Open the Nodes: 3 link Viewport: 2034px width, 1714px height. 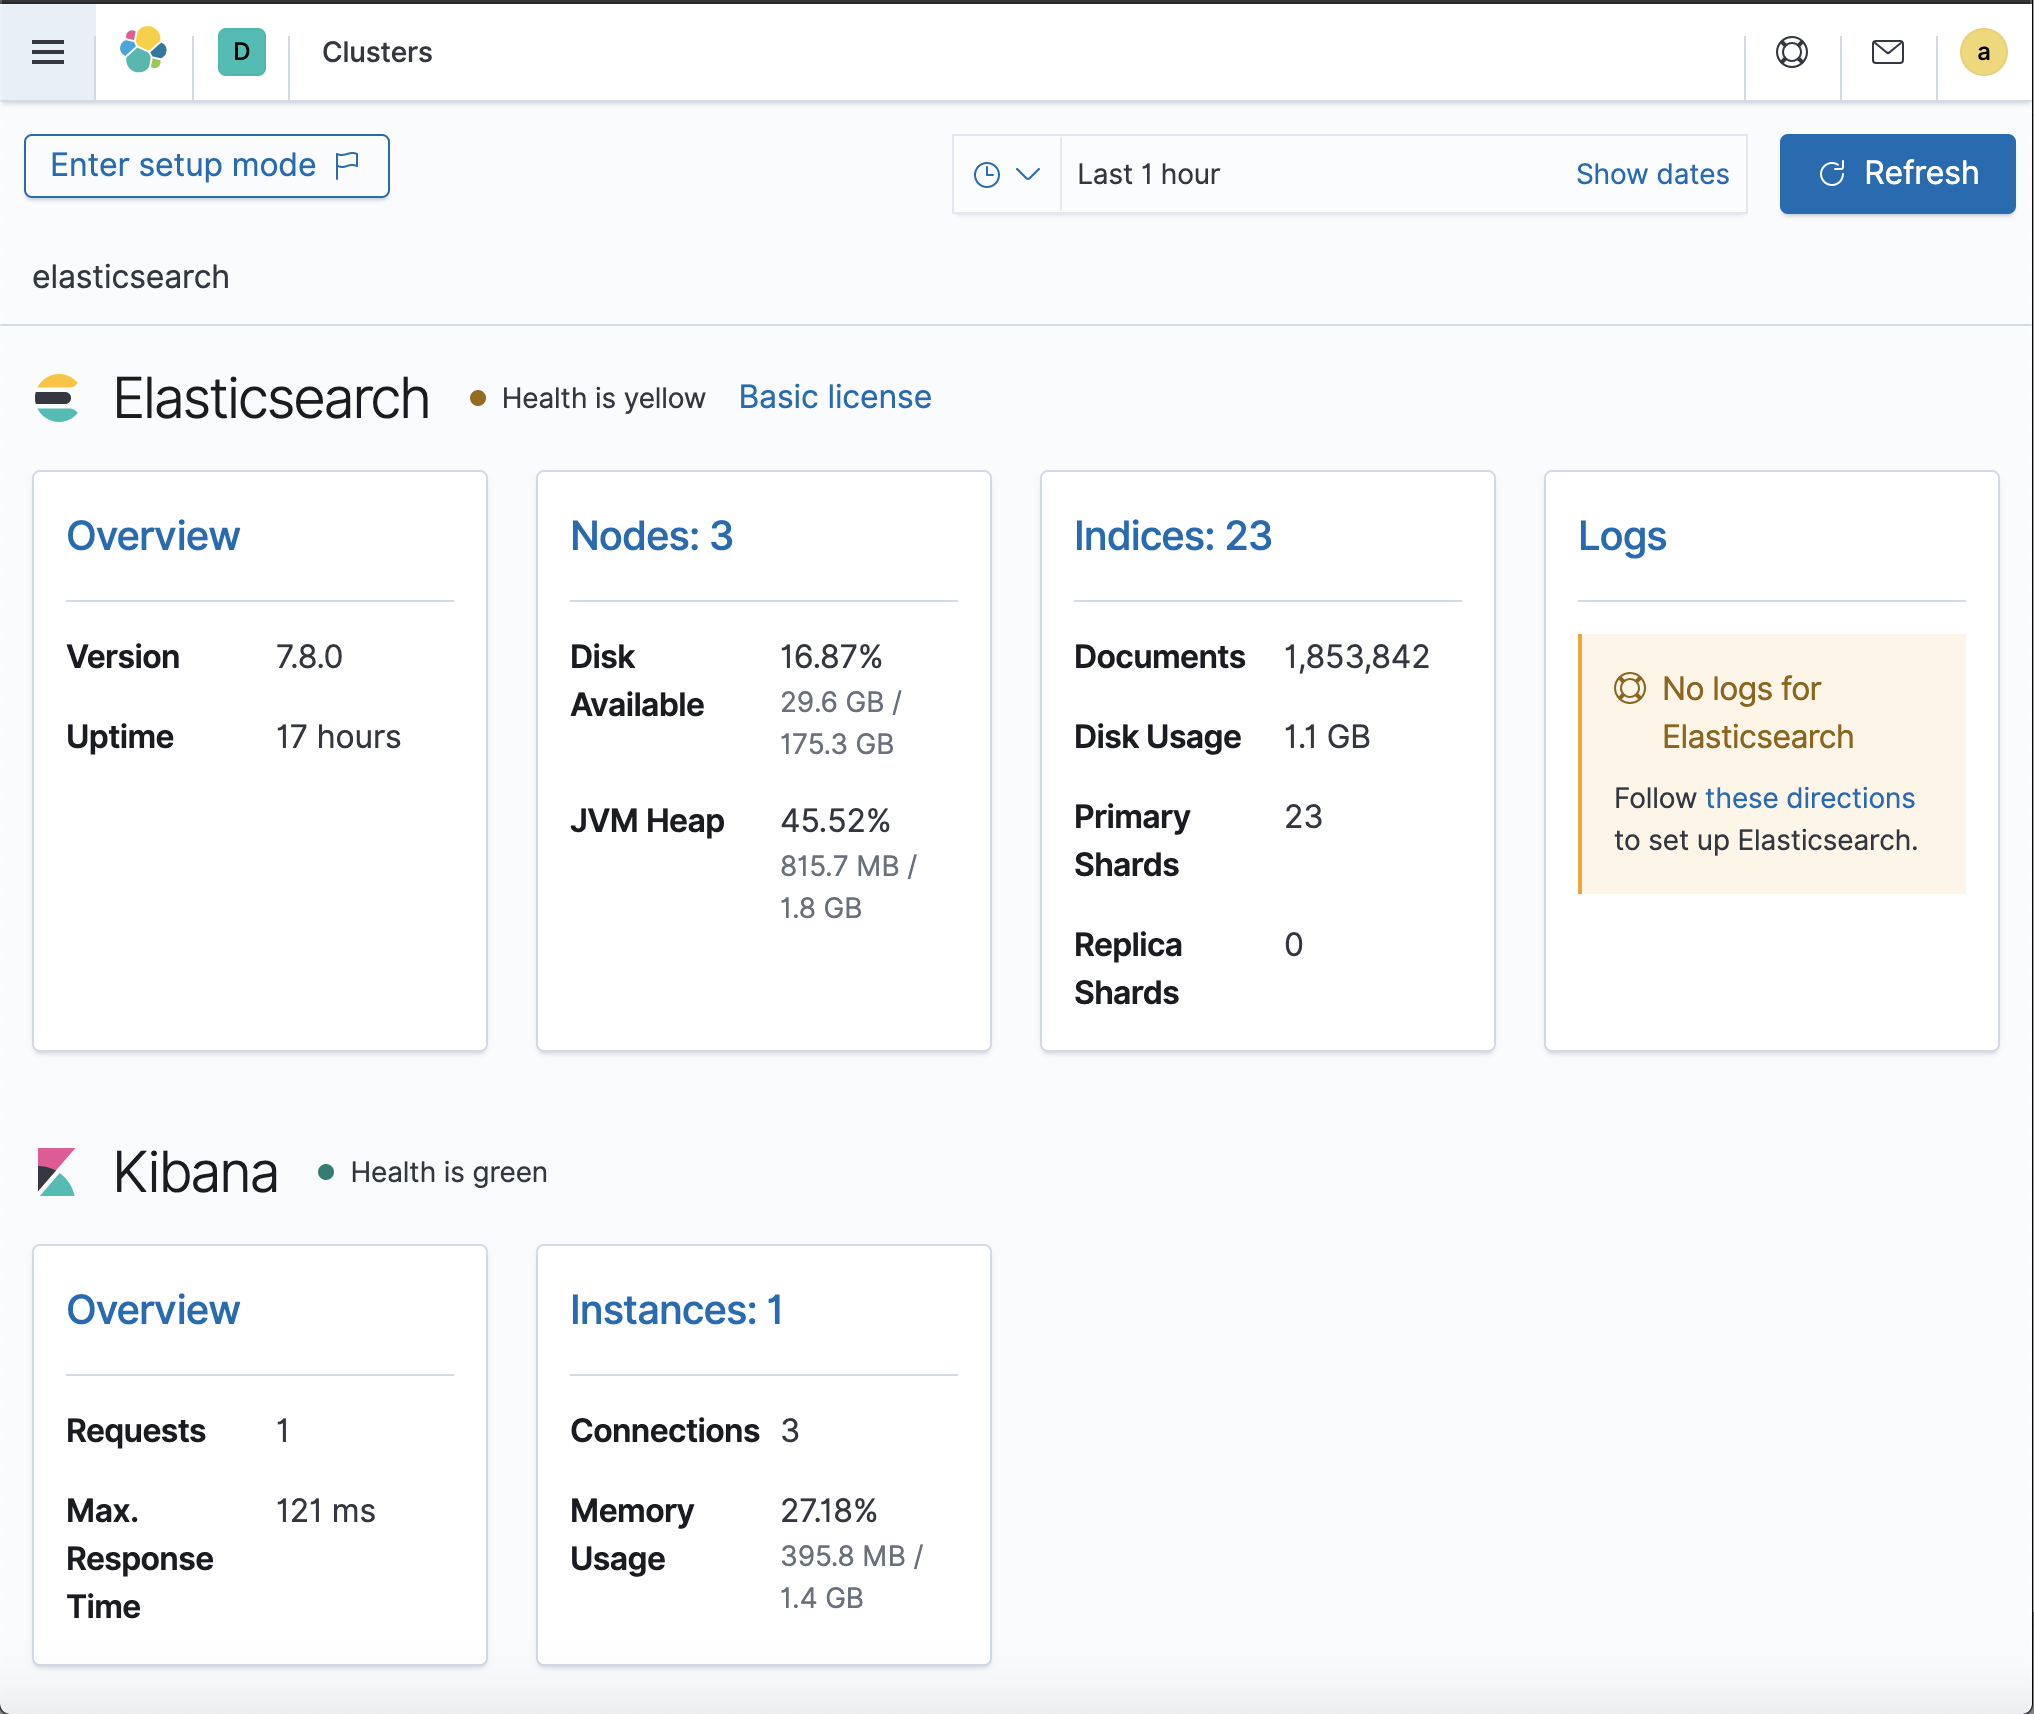[x=651, y=537]
